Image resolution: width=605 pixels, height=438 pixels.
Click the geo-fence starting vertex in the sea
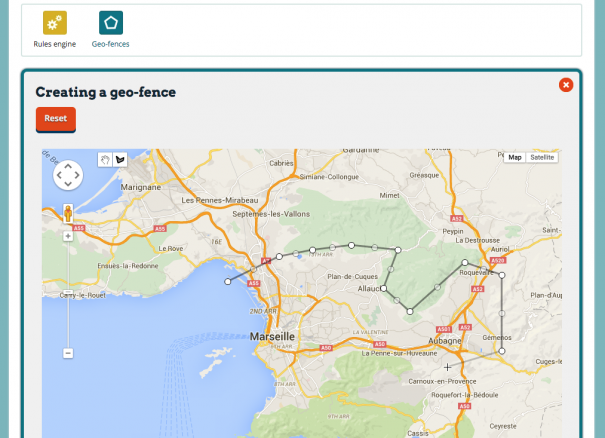[228, 282]
